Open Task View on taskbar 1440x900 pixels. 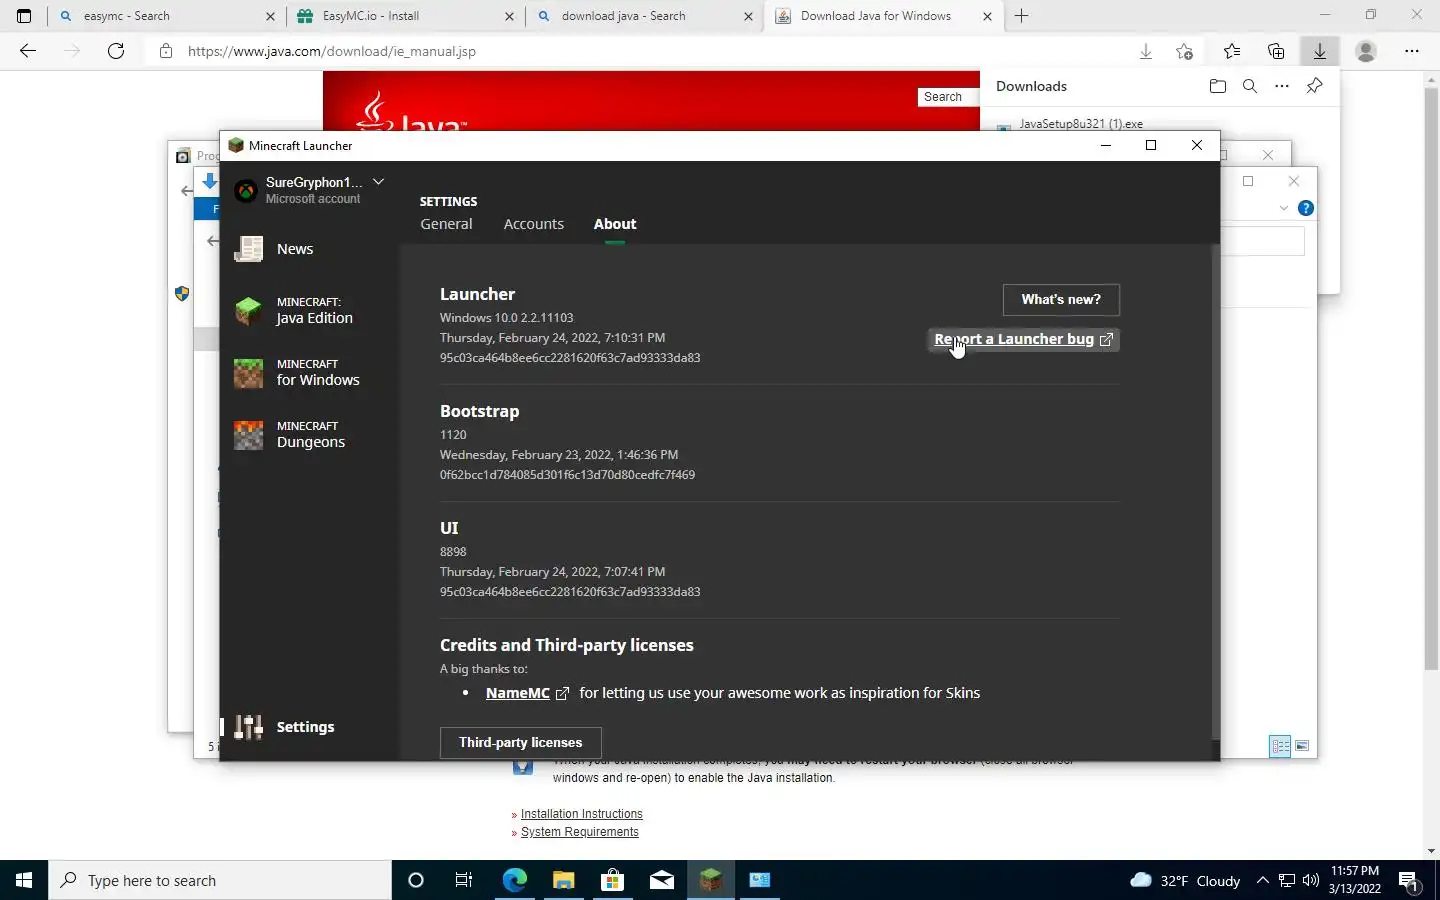464,880
